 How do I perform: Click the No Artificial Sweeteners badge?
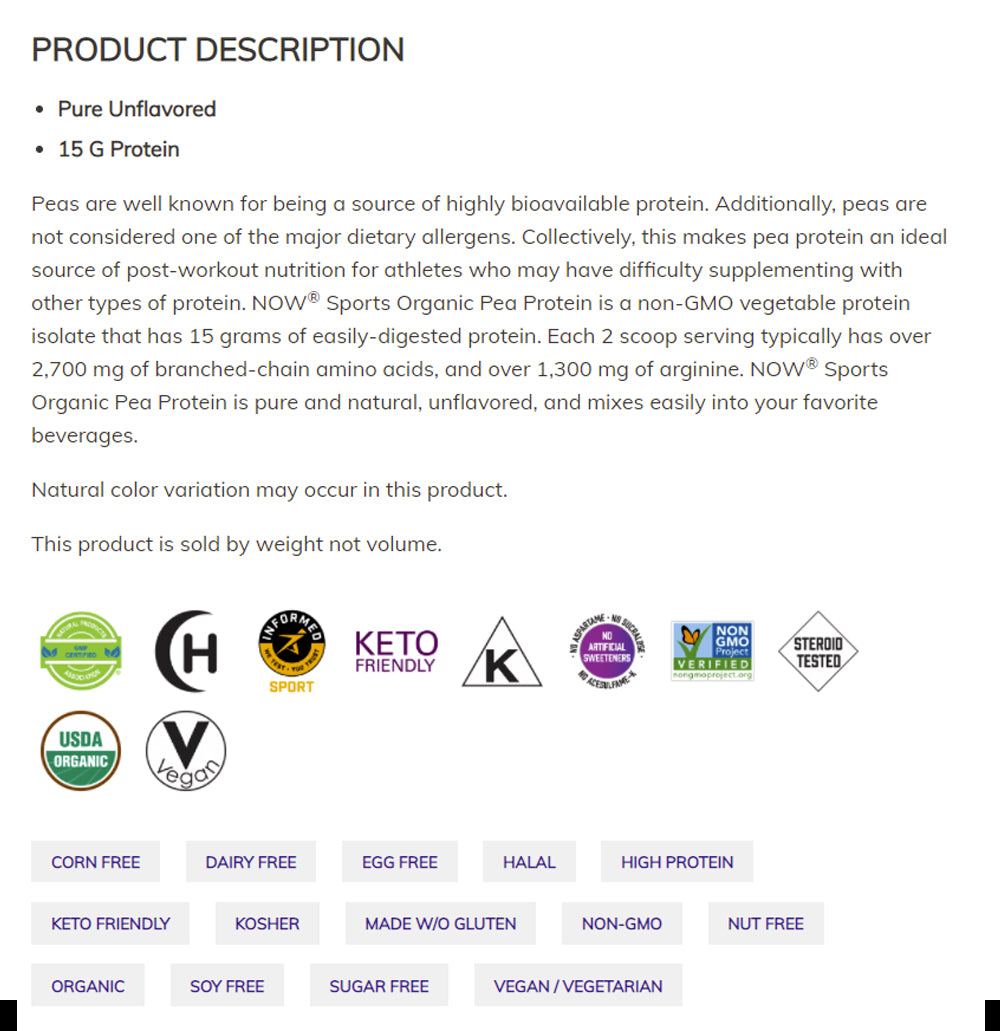(606, 651)
